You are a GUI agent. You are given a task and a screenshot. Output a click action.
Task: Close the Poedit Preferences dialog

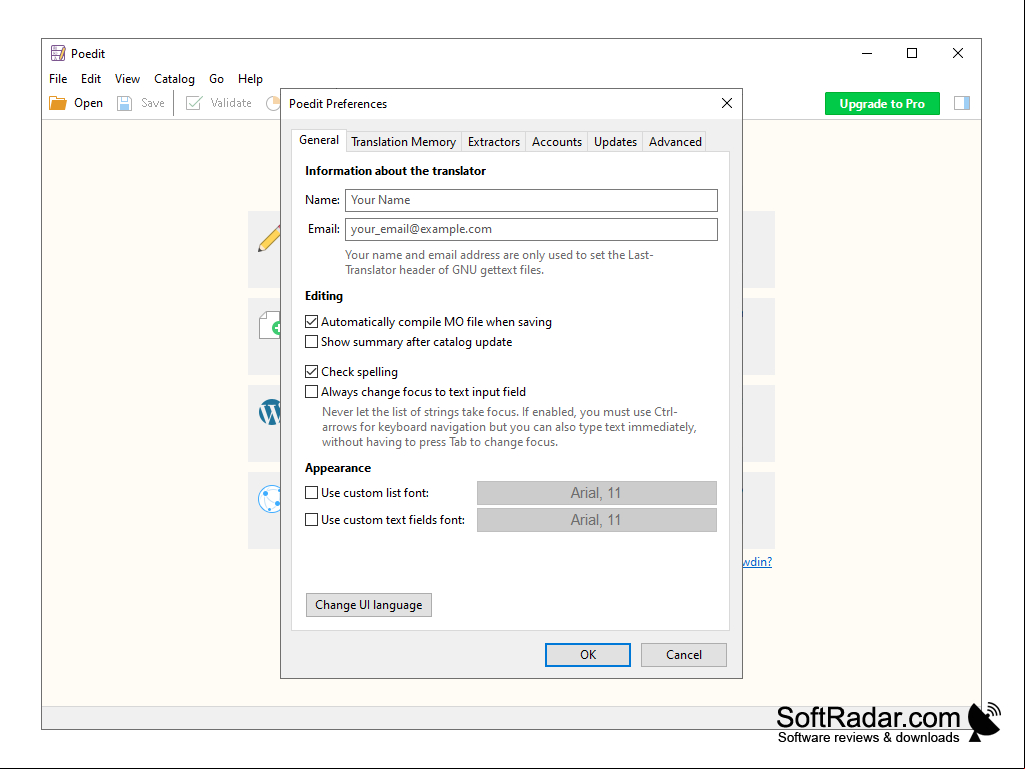click(726, 103)
